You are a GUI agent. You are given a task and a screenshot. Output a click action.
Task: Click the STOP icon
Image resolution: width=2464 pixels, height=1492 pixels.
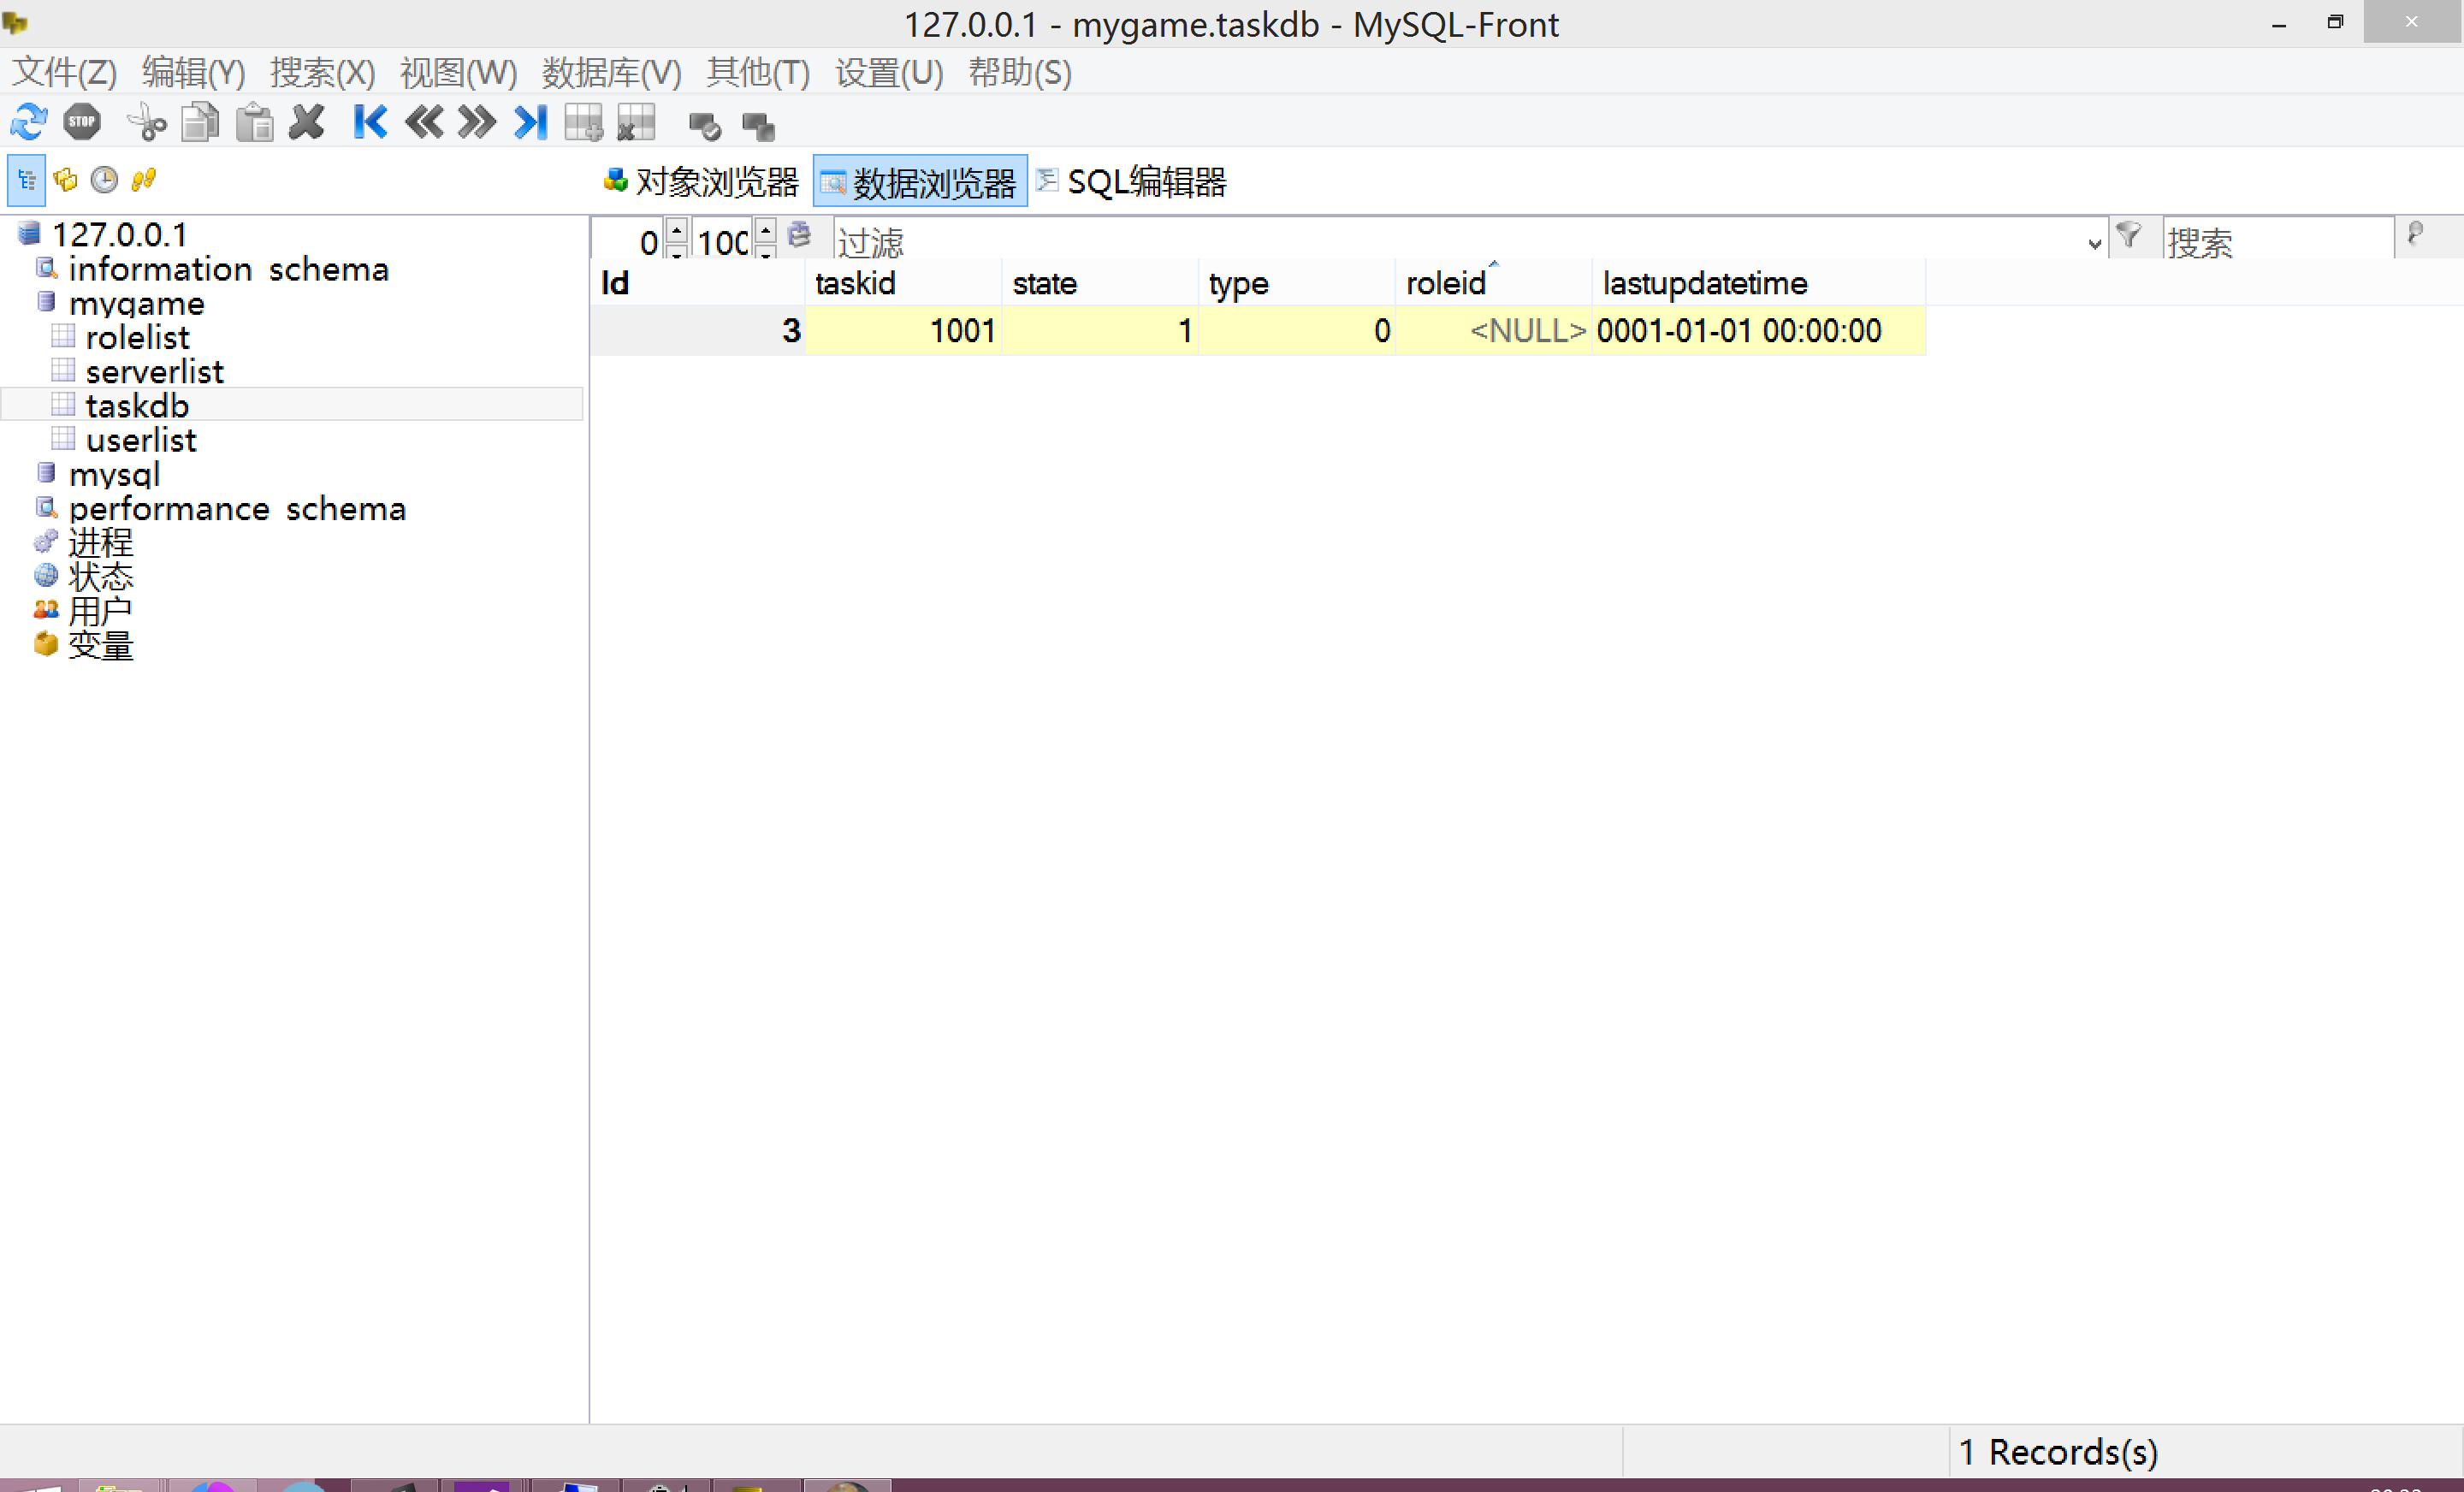tap(82, 123)
